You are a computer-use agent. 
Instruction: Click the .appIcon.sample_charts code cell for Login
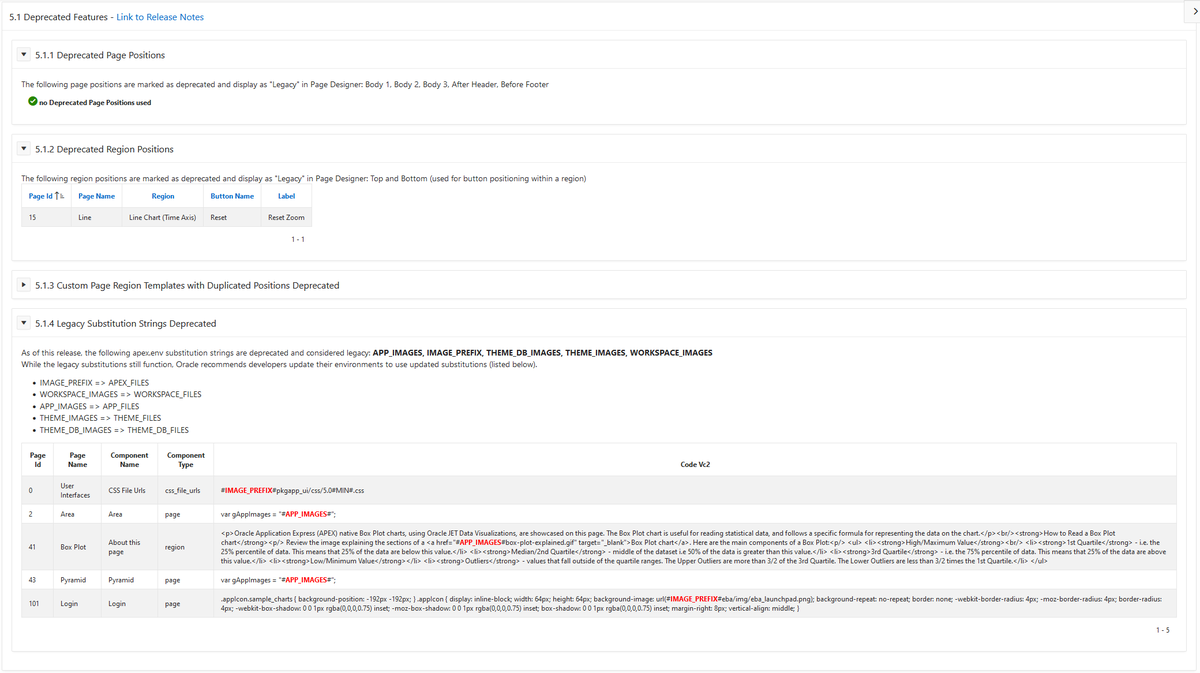click(x=695, y=604)
